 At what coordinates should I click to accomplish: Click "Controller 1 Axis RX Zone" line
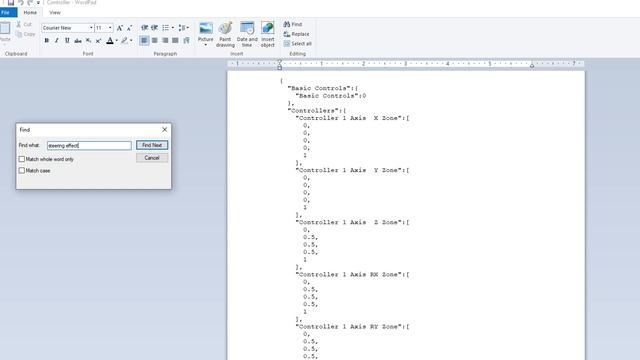coord(353,275)
